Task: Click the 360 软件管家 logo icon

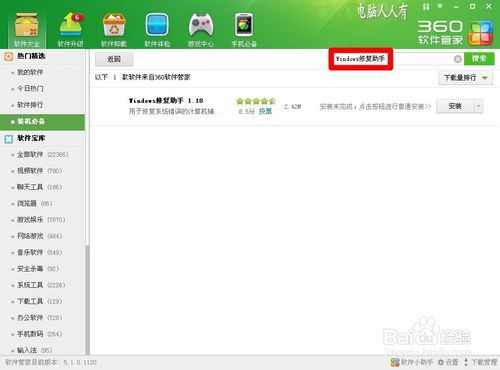Action: point(480,33)
